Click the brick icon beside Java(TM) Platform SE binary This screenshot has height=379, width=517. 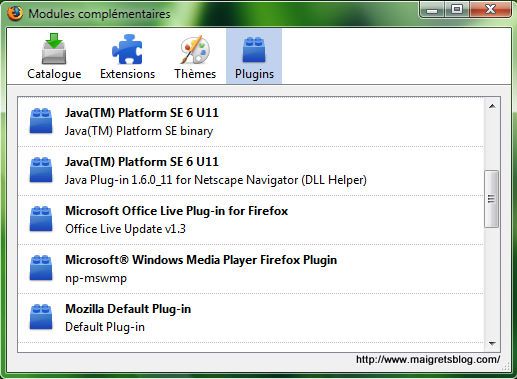(x=41, y=121)
